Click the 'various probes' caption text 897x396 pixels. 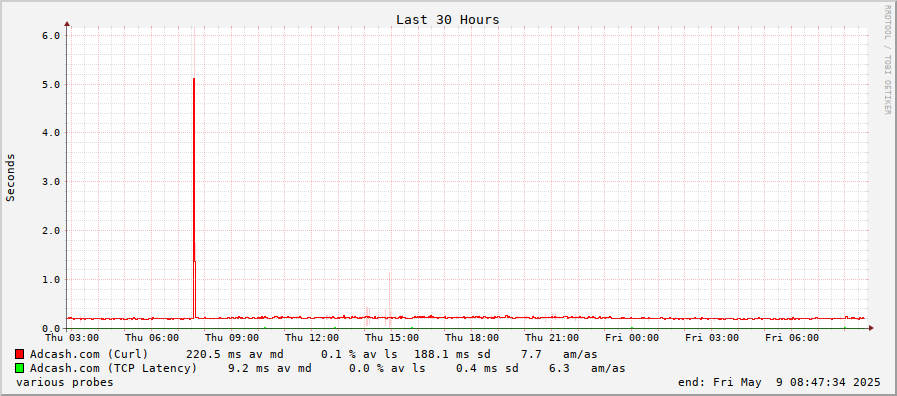(65, 382)
